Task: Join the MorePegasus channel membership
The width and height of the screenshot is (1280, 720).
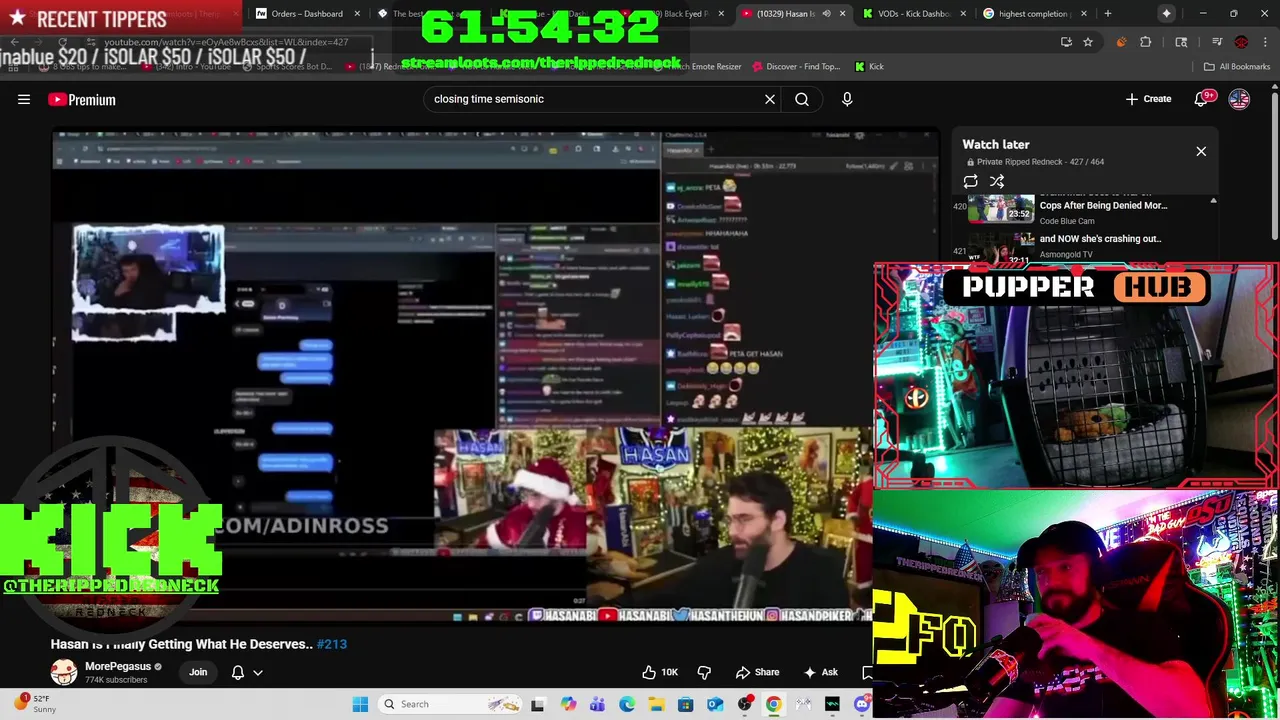Action: click(198, 672)
